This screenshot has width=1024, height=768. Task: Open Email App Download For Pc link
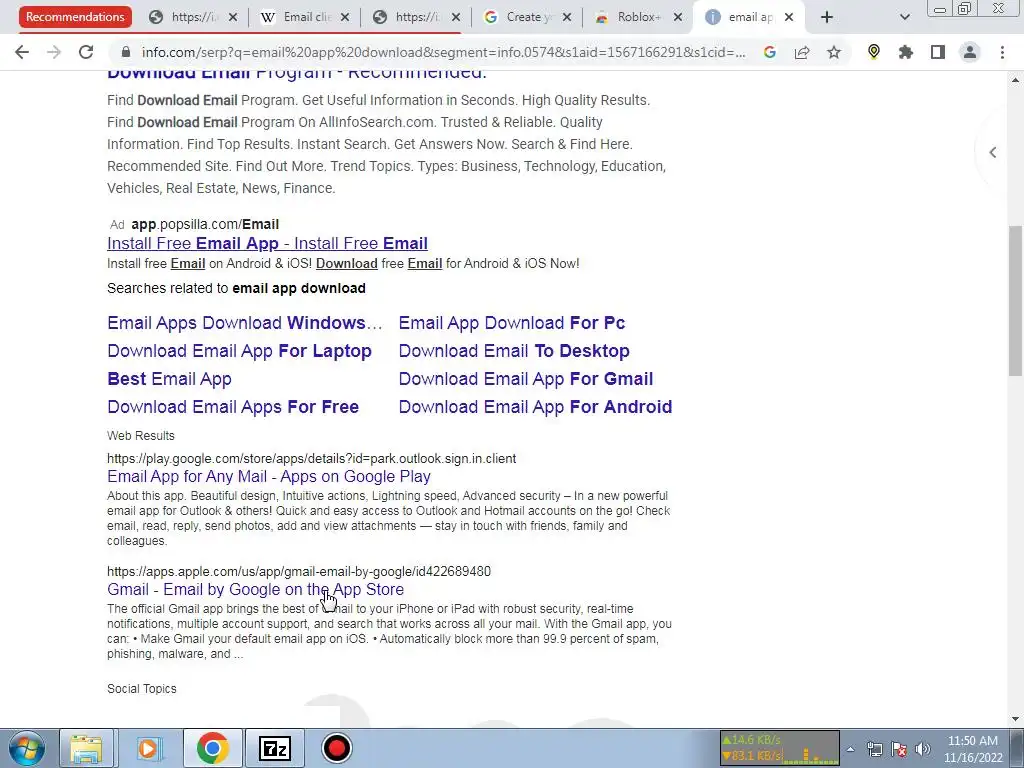[511, 323]
